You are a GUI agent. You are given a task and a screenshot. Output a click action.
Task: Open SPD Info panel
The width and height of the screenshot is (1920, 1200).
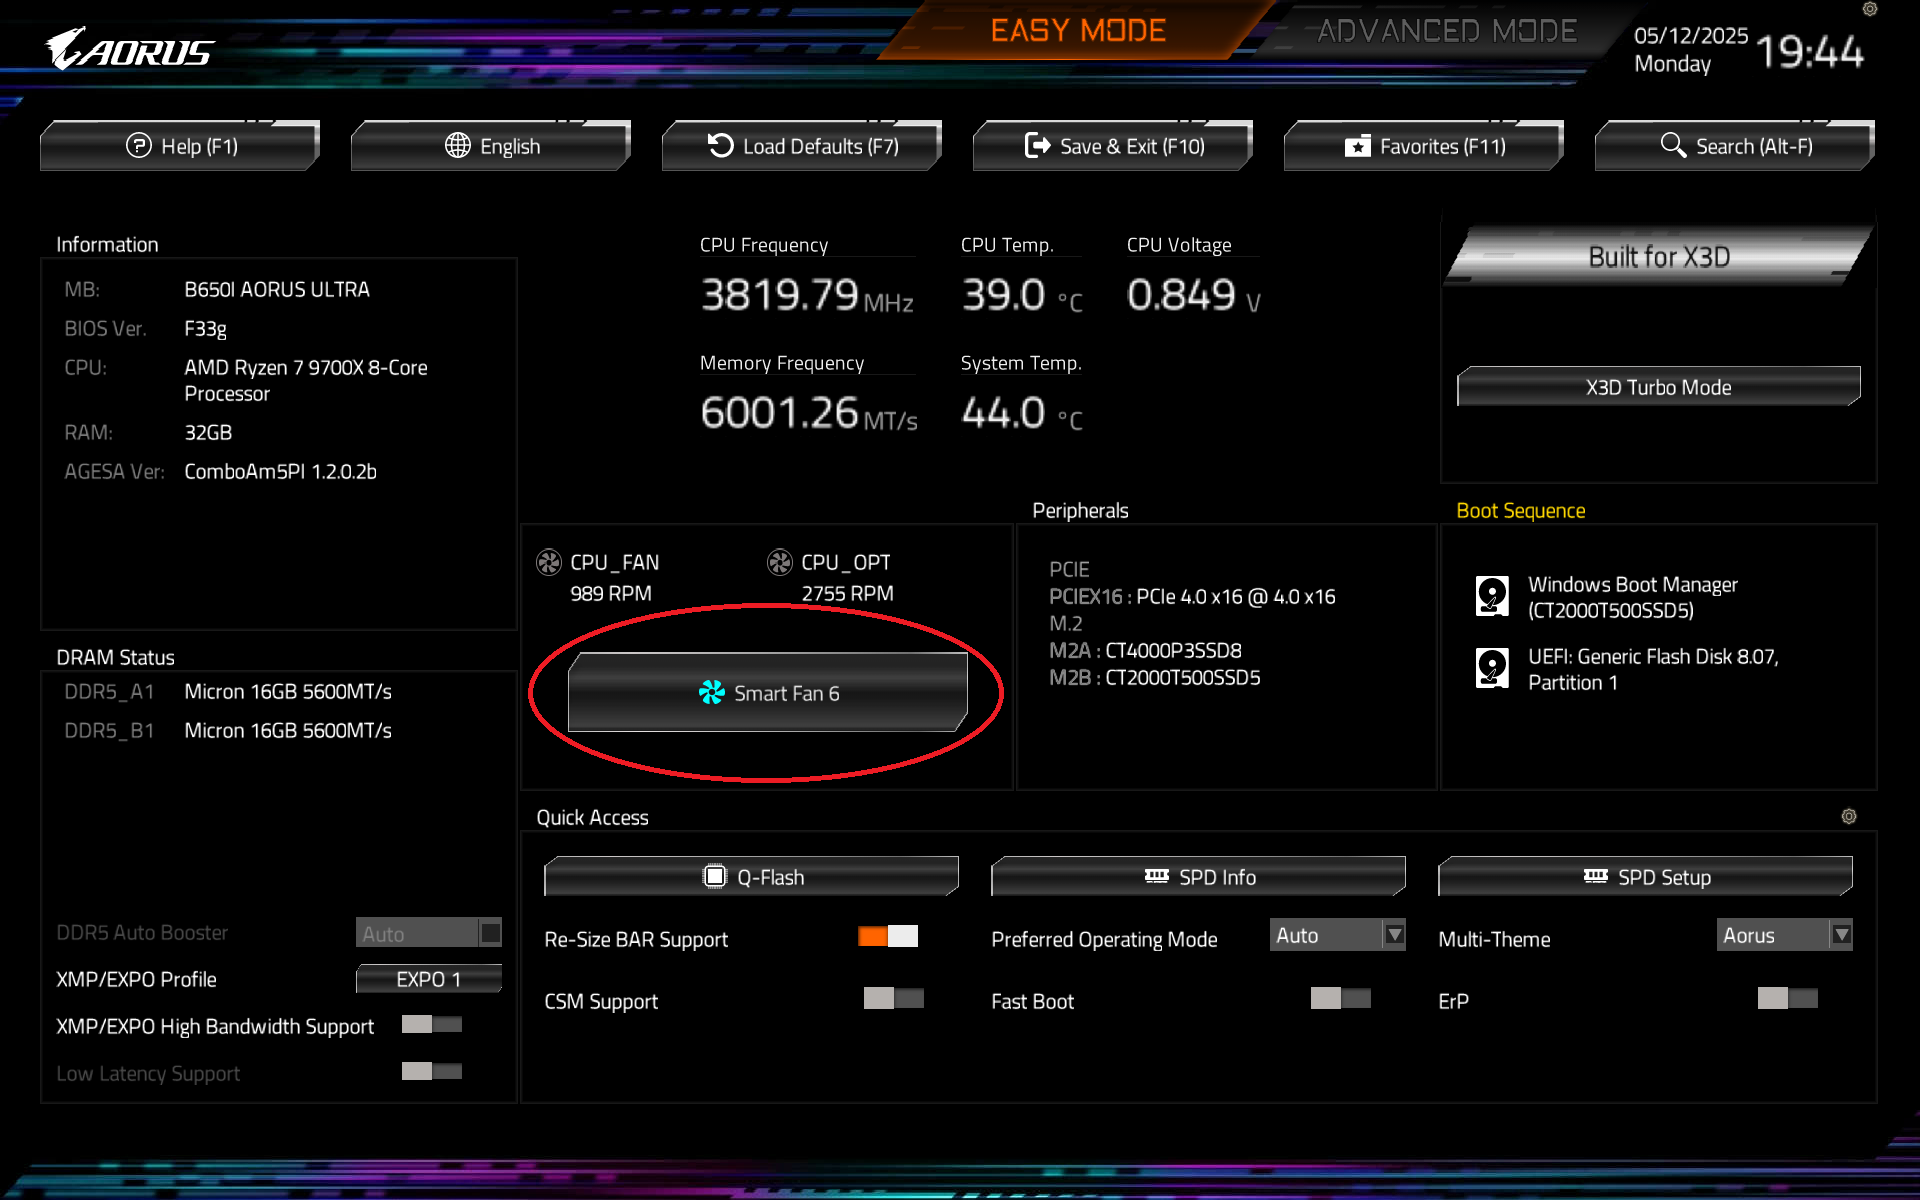coord(1198,877)
